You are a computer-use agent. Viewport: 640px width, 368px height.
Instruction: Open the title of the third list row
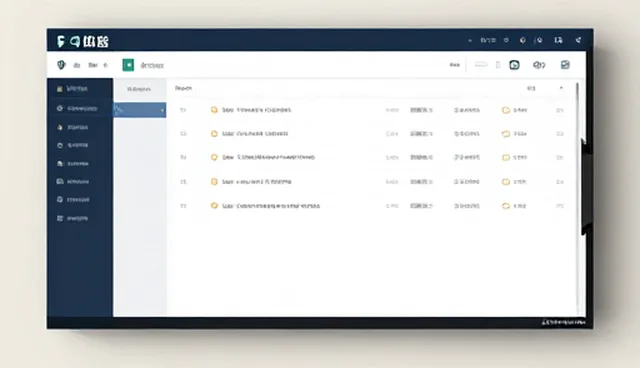[x=268, y=157]
